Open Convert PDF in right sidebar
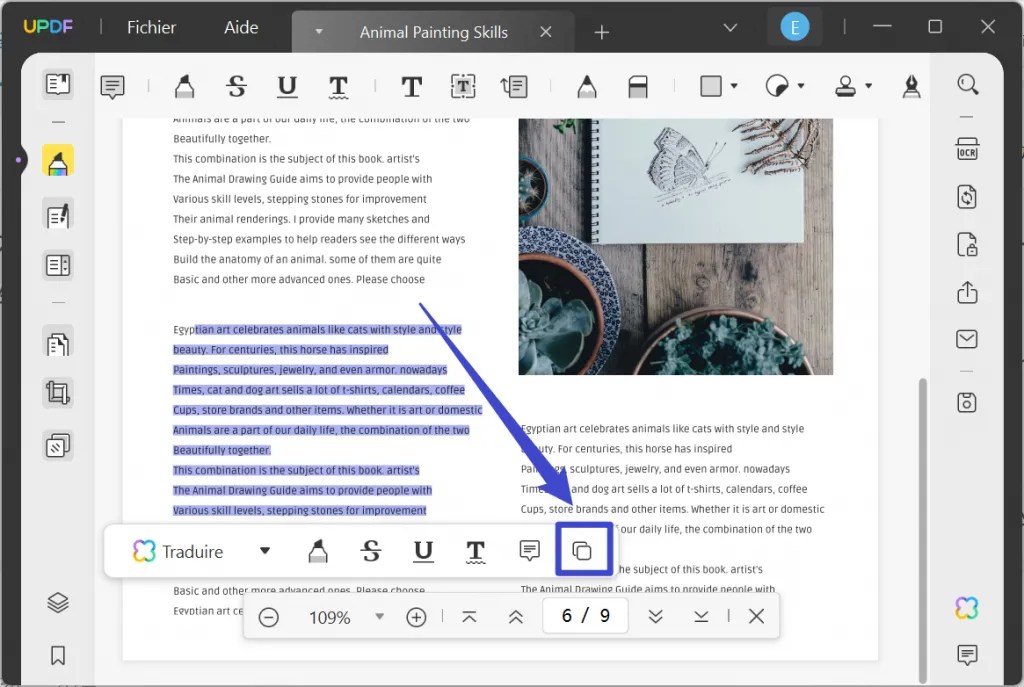This screenshot has height=687, width=1024. [967, 197]
